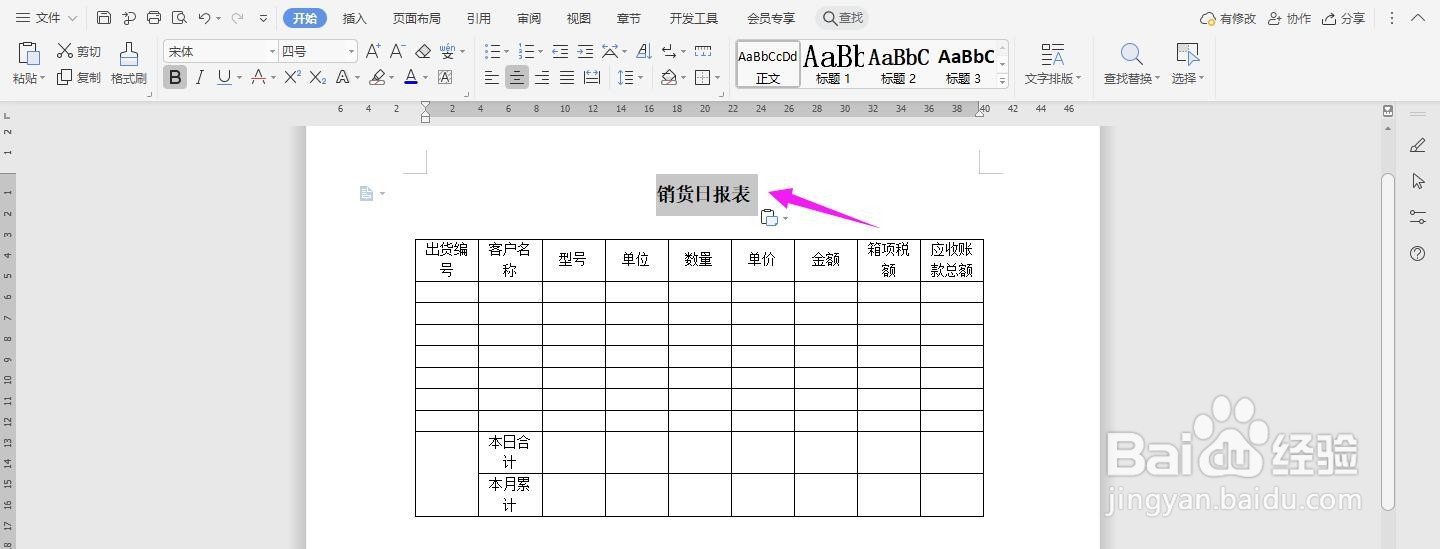1440x549 pixels.
Task: Undo the last action
Action: [204, 18]
